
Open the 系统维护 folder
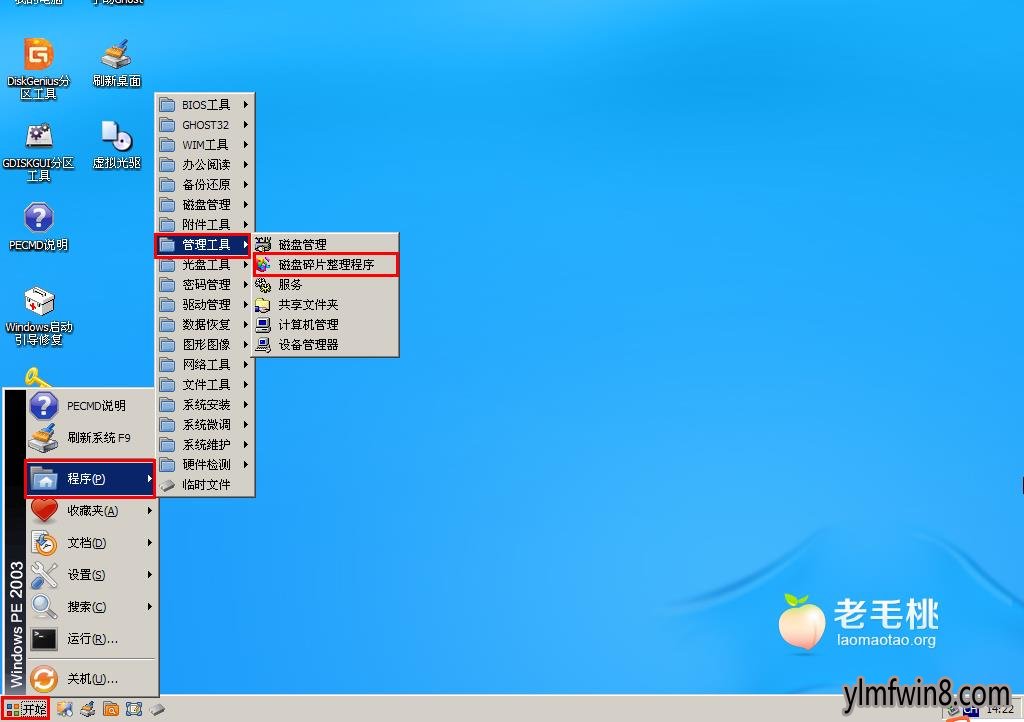[204, 445]
